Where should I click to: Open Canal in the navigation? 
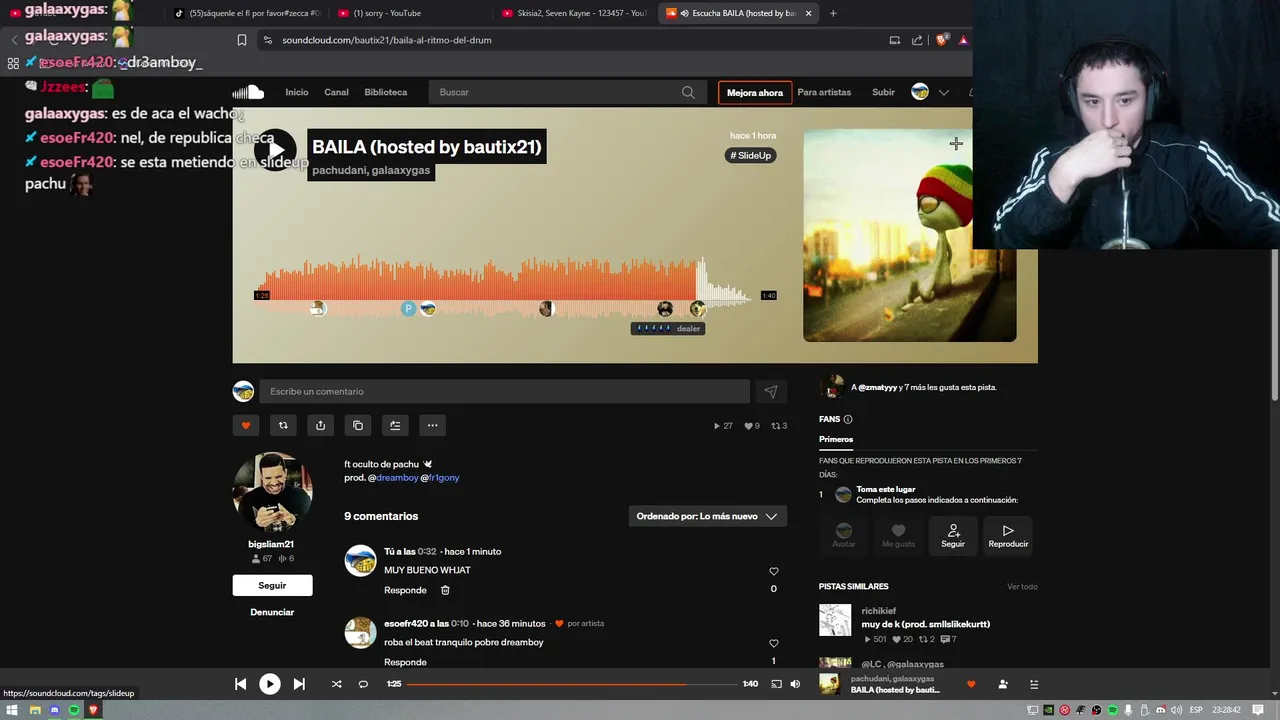[336, 92]
